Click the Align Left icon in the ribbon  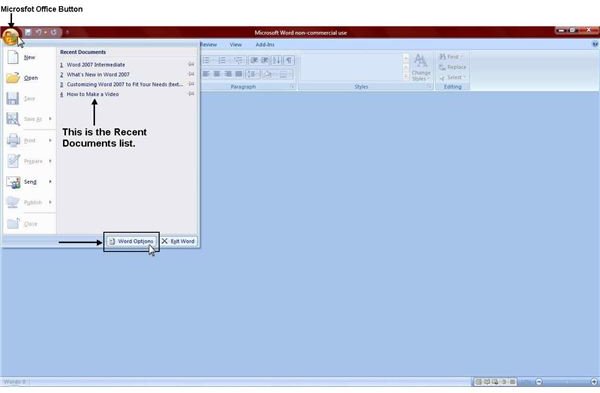[x=206, y=74]
